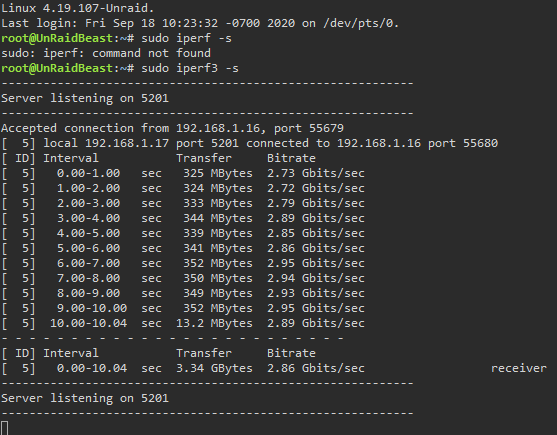Click the 'command not found' error message
The height and width of the screenshot is (435, 557).
151,53
